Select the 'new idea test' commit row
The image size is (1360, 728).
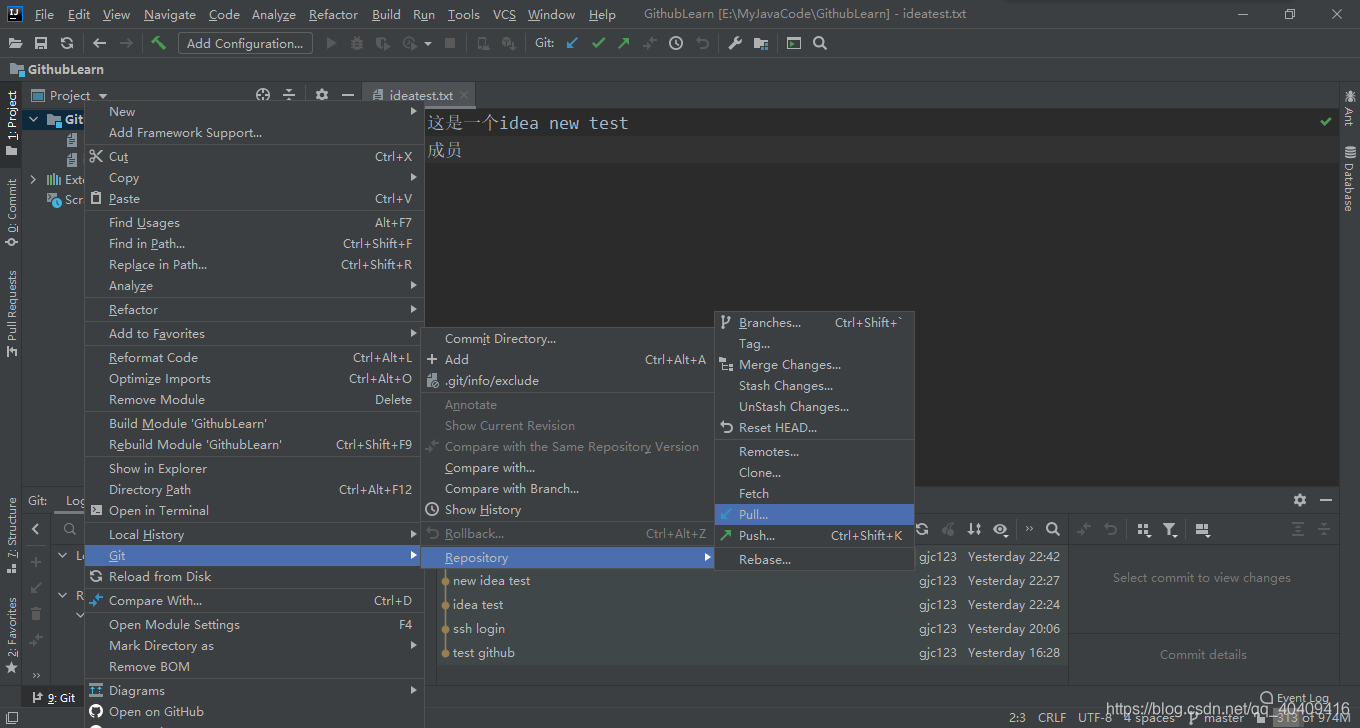click(x=751, y=581)
